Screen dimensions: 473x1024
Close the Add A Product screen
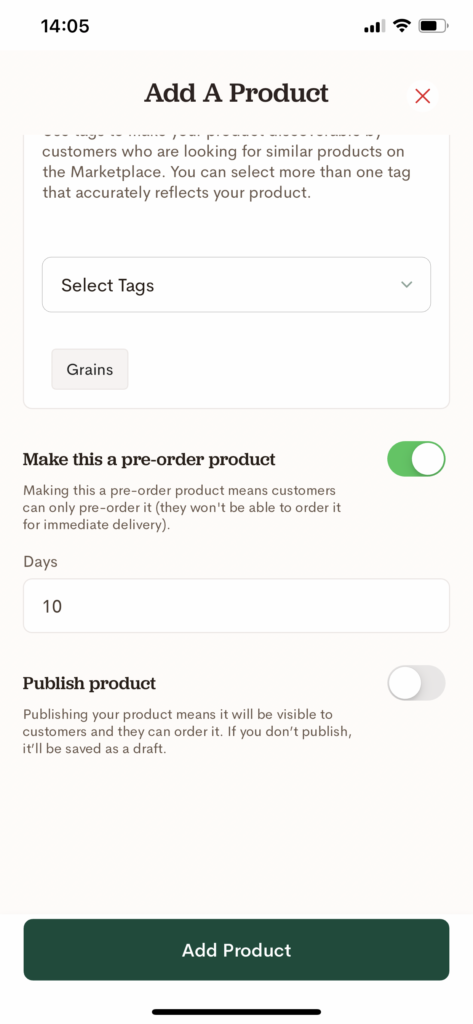coord(423,96)
